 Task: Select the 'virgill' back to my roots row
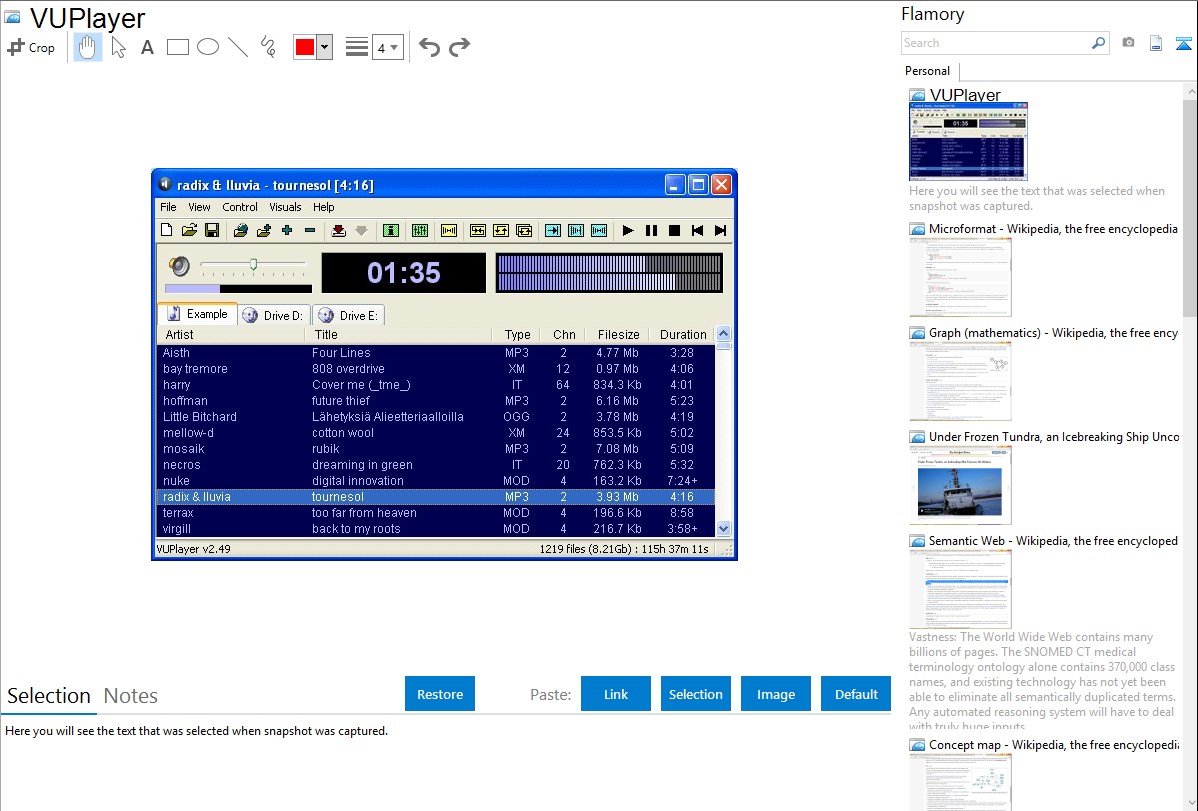[436, 529]
